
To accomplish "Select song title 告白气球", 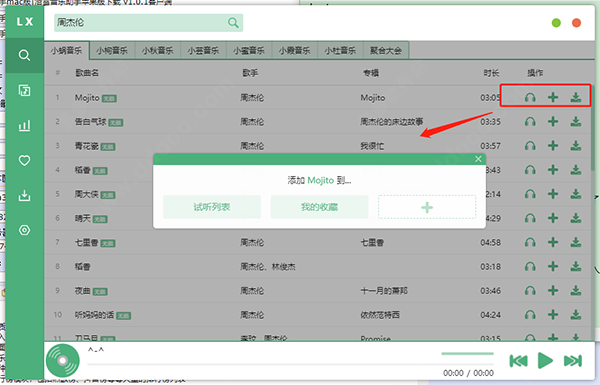I will point(90,122).
